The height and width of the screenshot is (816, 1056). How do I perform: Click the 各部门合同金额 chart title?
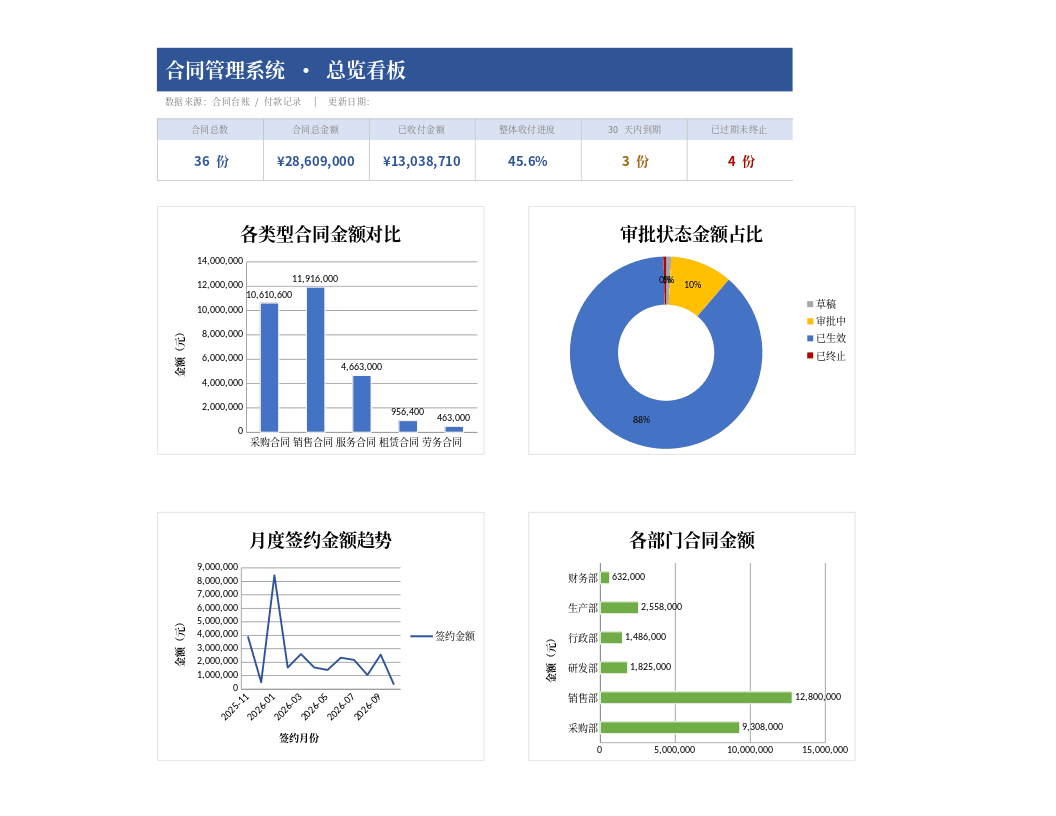coord(692,540)
